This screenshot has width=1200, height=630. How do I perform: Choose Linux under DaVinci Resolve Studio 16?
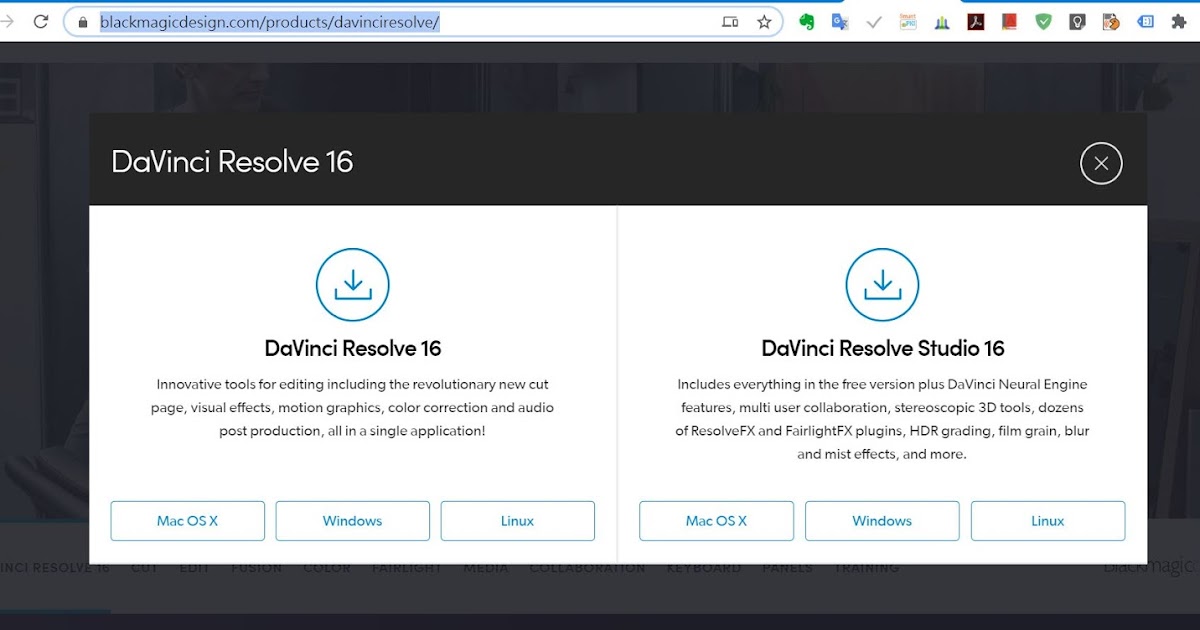tap(1048, 521)
